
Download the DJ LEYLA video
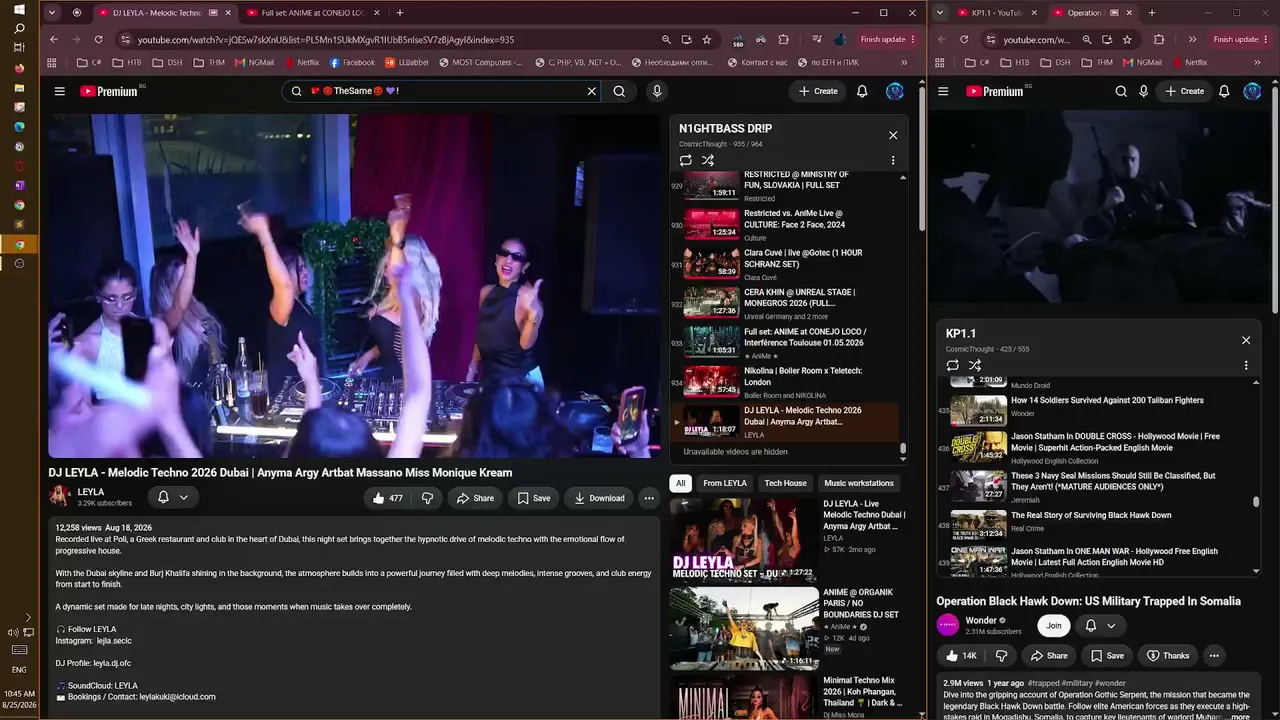click(x=599, y=498)
